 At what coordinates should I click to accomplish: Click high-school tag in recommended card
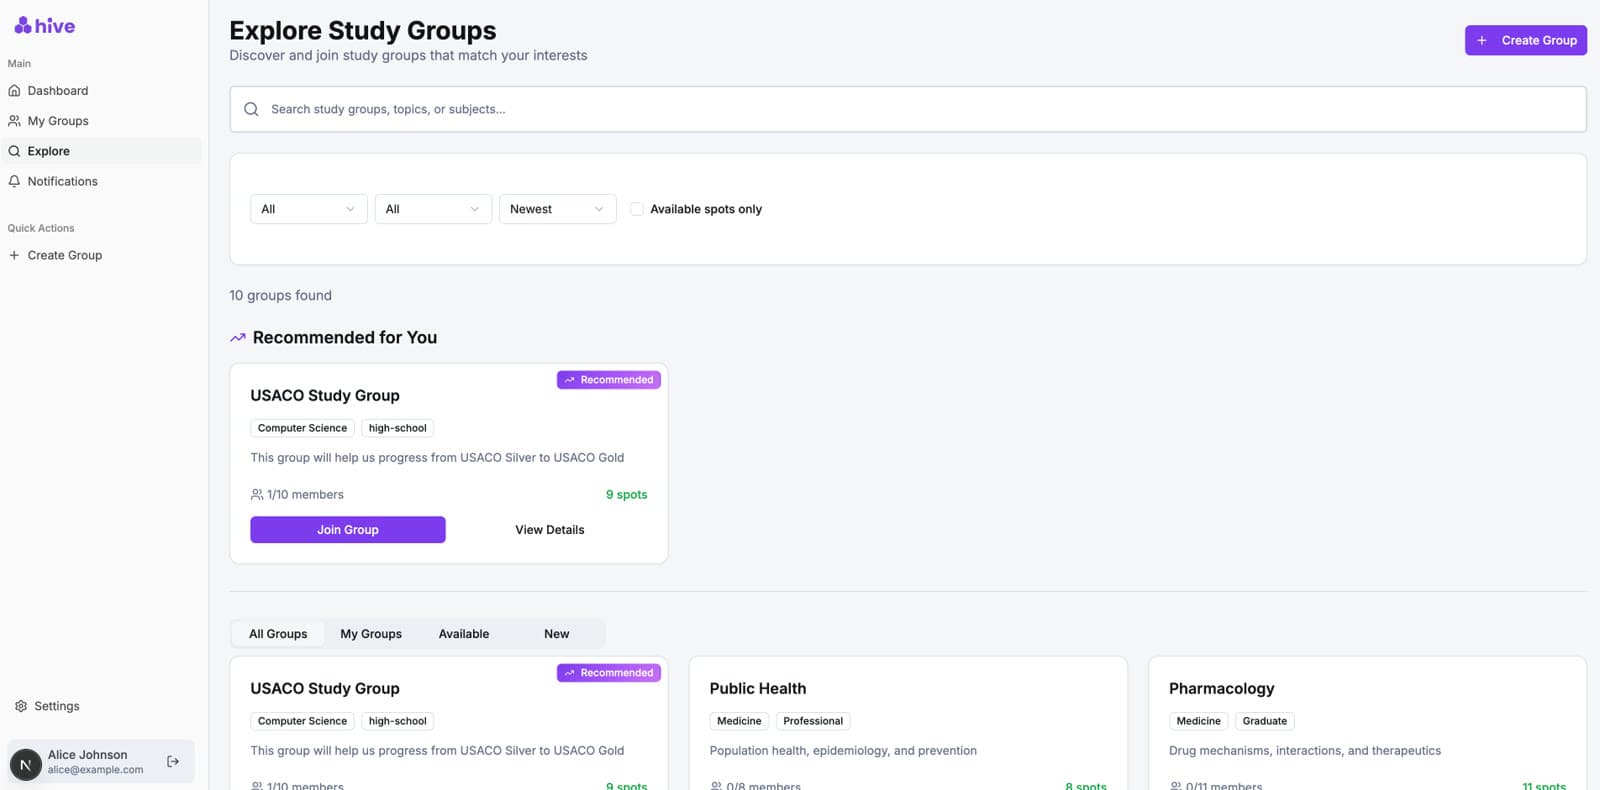pos(398,428)
